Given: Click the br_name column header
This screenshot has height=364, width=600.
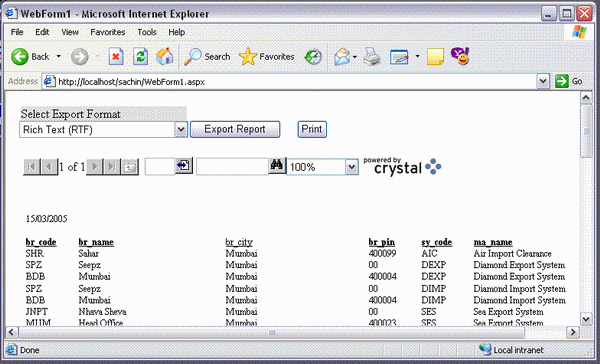Looking at the screenshot, I should pos(96,242).
